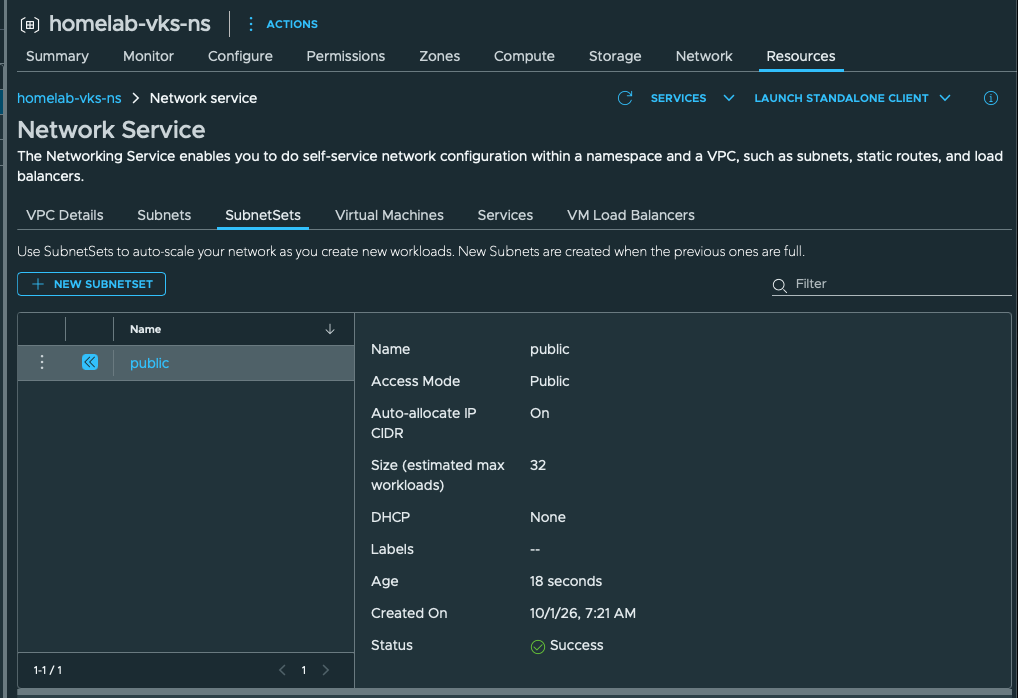
Task: Open the VM Load Balancers sub-tab
Action: click(630, 216)
